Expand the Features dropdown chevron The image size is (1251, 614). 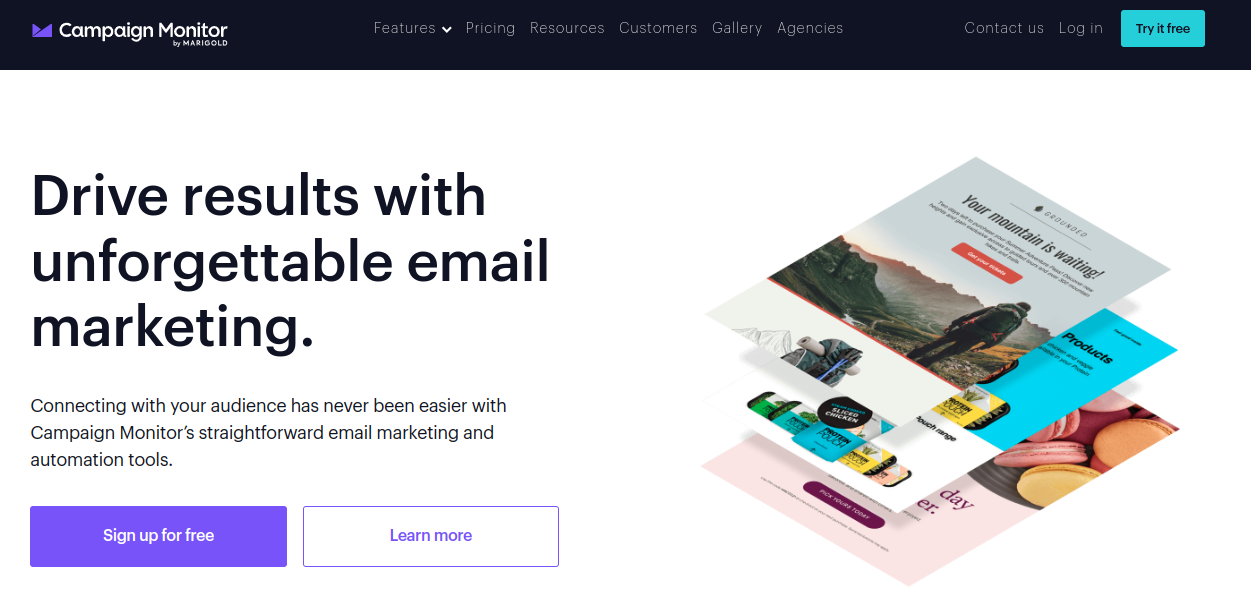pyautogui.click(x=446, y=30)
